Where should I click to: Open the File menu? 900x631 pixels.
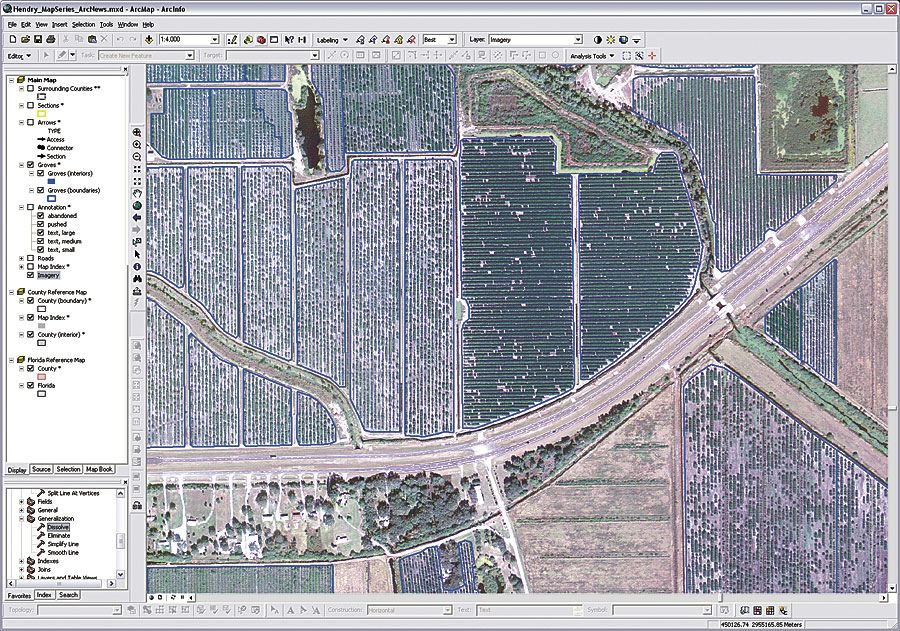pyautogui.click(x=12, y=25)
